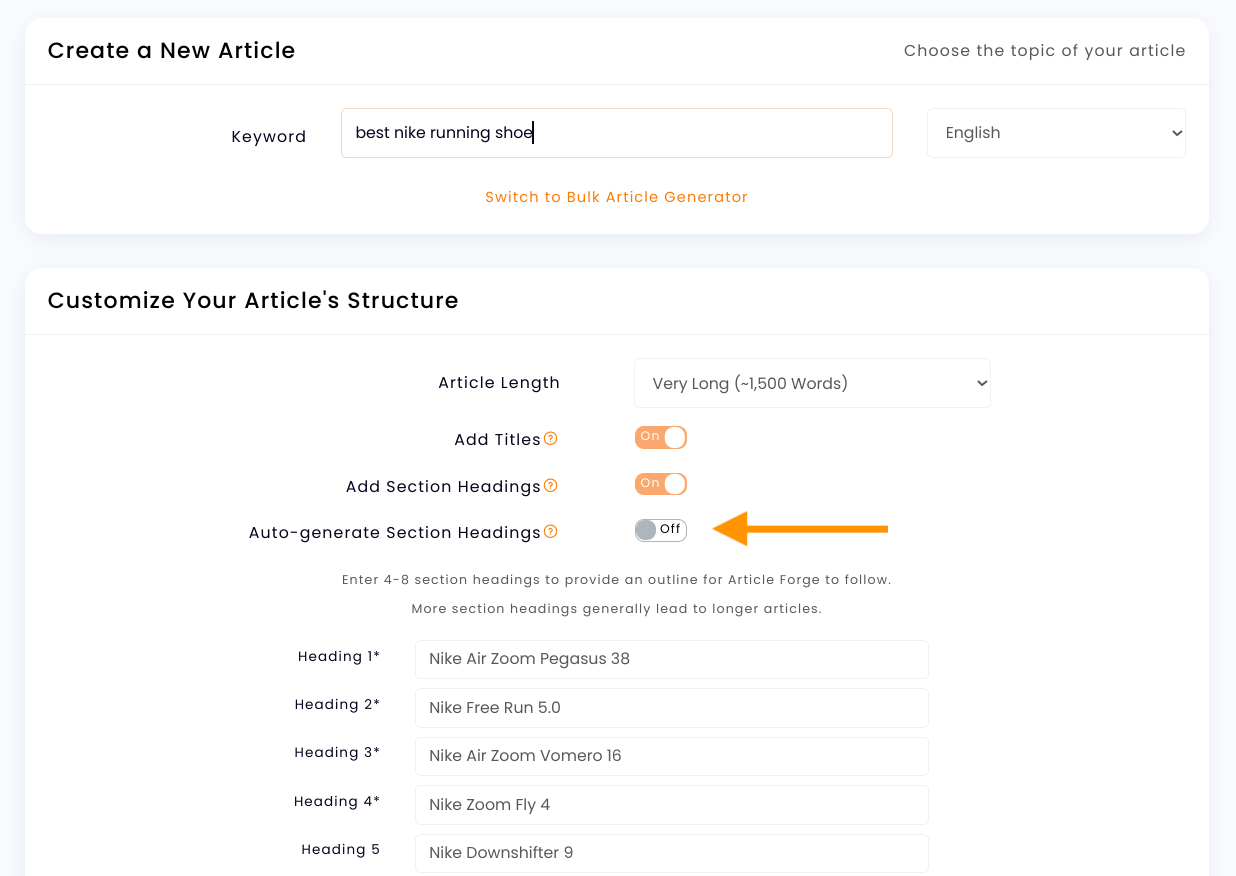The image size is (1236, 876).
Task: Open the Add Titles help tooltip
Action: point(553,437)
